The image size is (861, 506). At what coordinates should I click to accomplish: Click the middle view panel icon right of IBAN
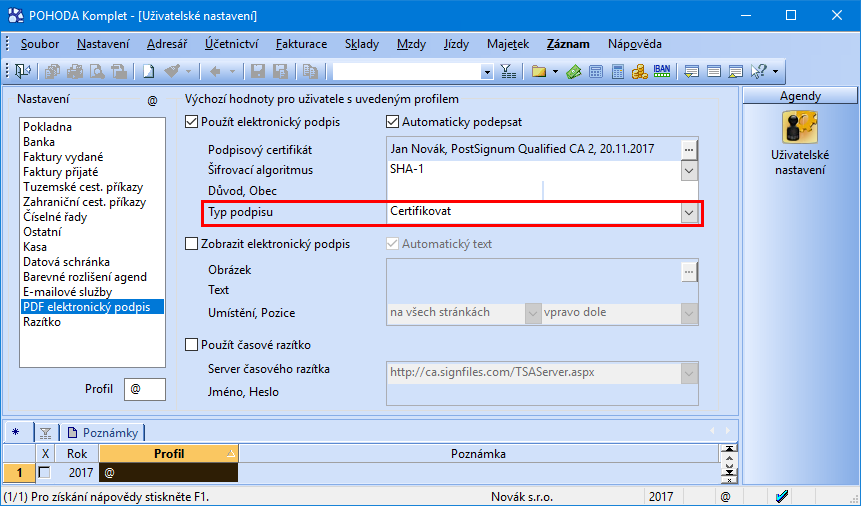(x=714, y=71)
